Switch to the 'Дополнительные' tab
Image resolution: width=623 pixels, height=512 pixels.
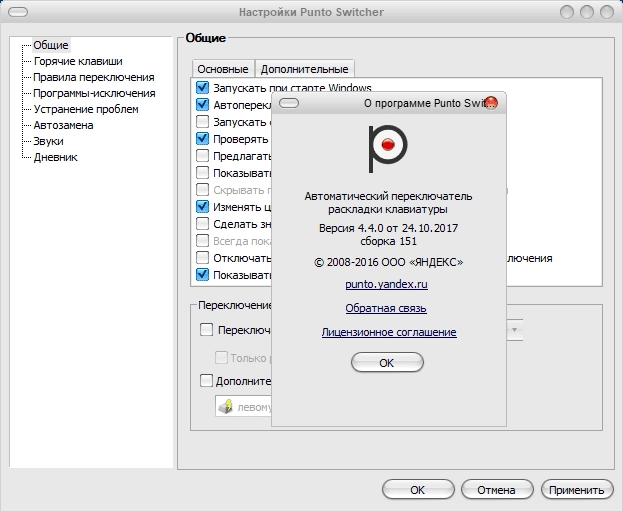coord(304,69)
